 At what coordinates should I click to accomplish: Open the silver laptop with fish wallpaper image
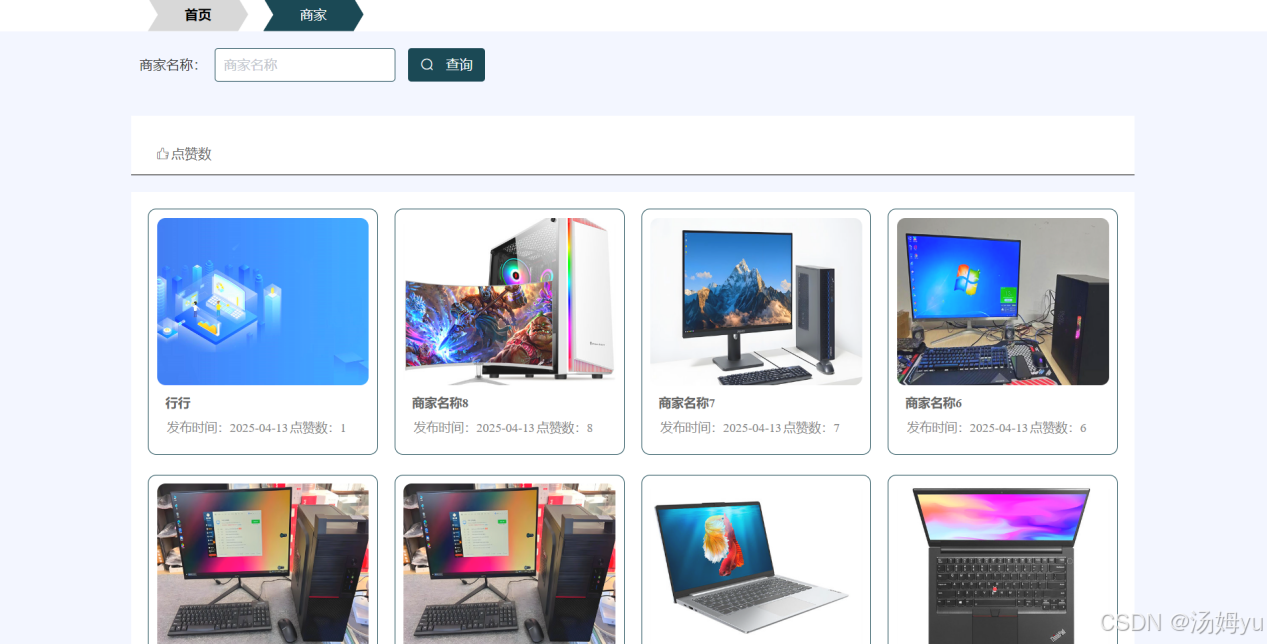coord(756,564)
